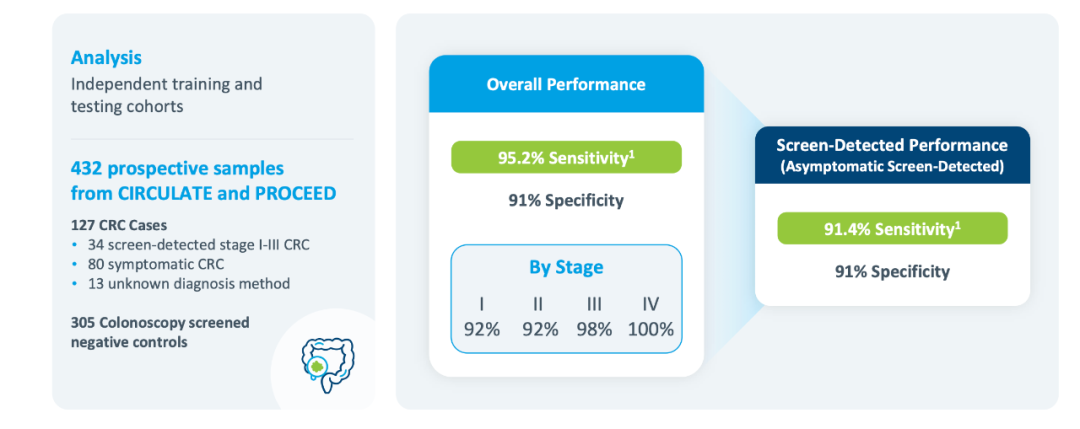Click the 13 unknown diagnosis method bullet
The height and width of the screenshot is (429, 1080).
coord(189,283)
